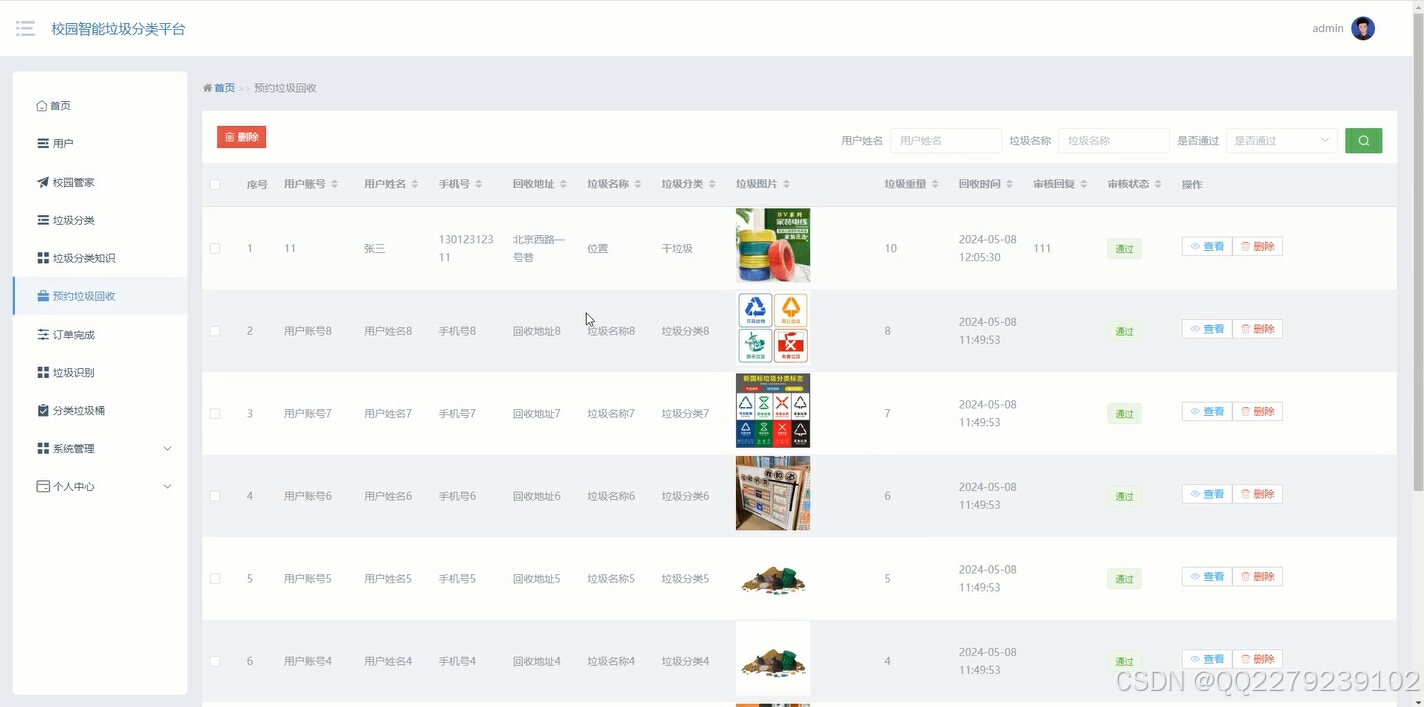Click the green search magnifier icon
This screenshot has width=1424, height=707.
pyautogui.click(x=1362, y=140)
